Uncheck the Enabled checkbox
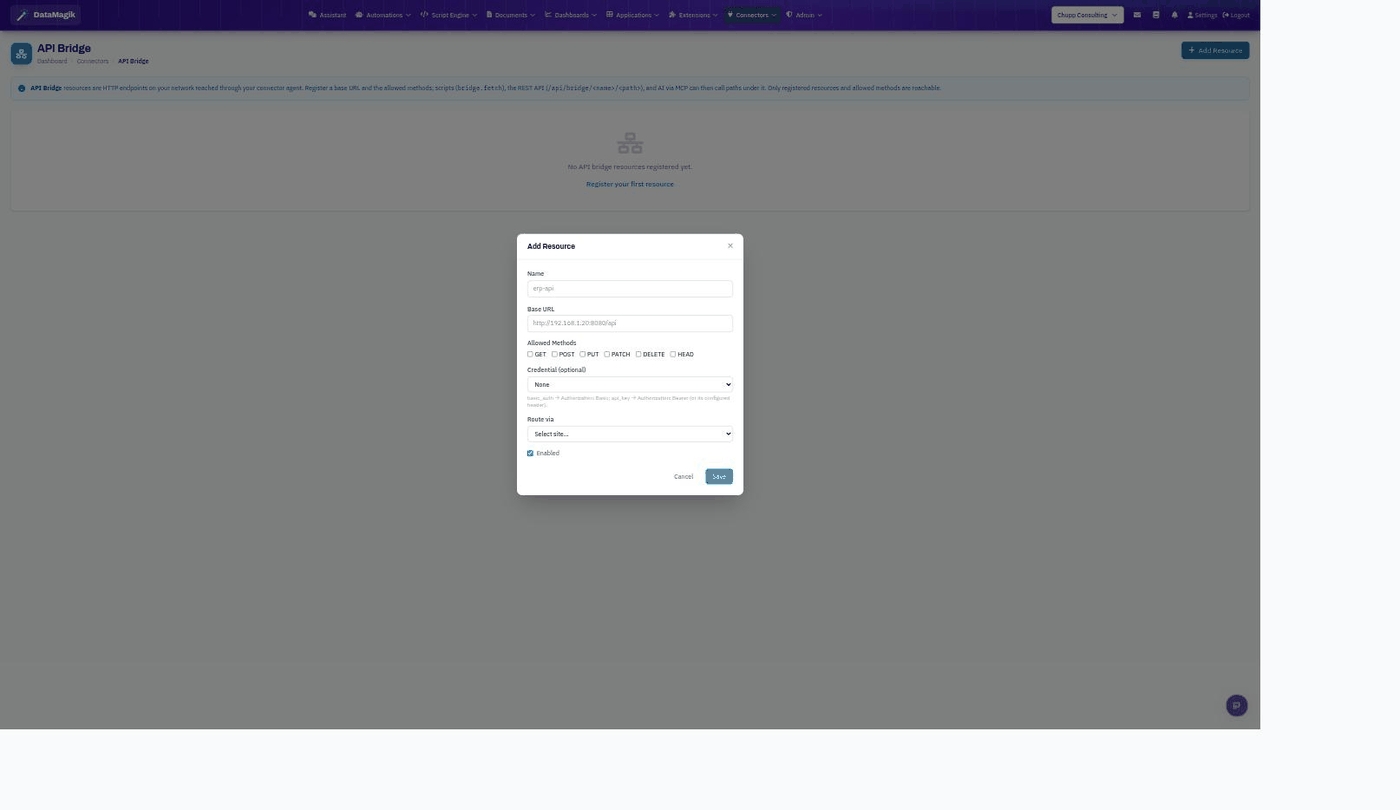Image resolution: width=1400 pixels, height=810 pixels. (530, 453)
